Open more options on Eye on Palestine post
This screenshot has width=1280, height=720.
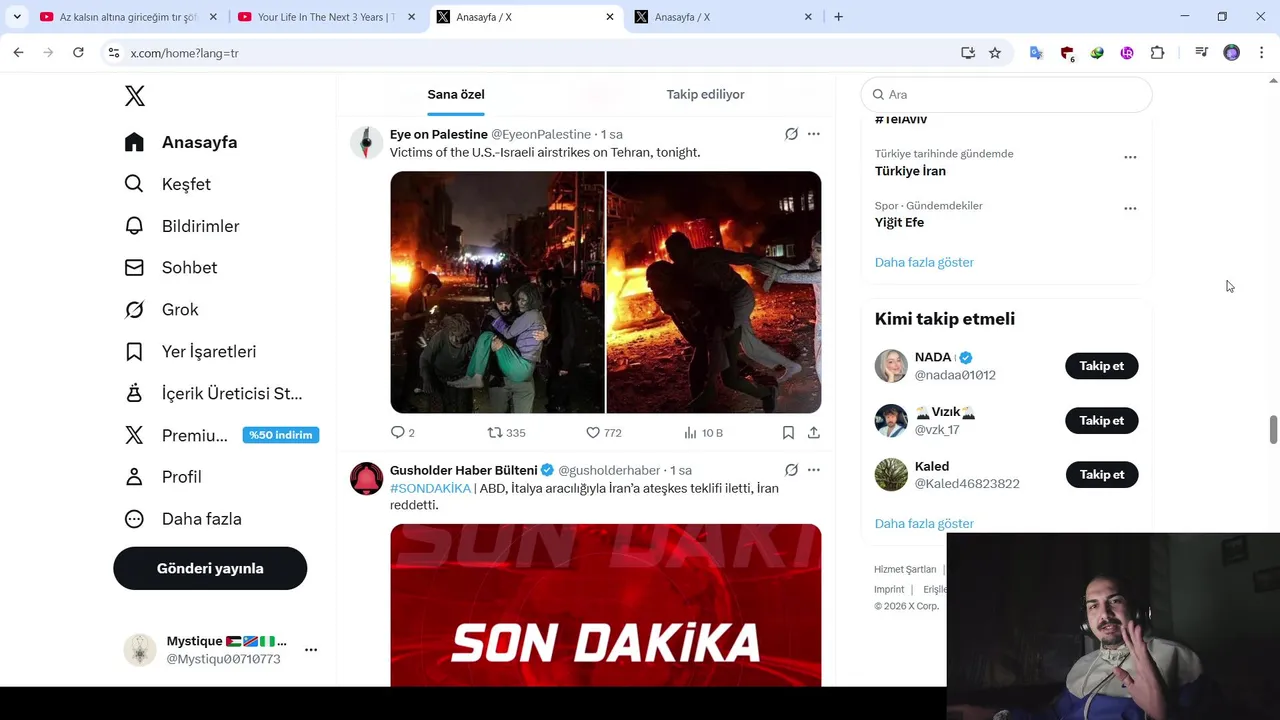click(814, 134)
